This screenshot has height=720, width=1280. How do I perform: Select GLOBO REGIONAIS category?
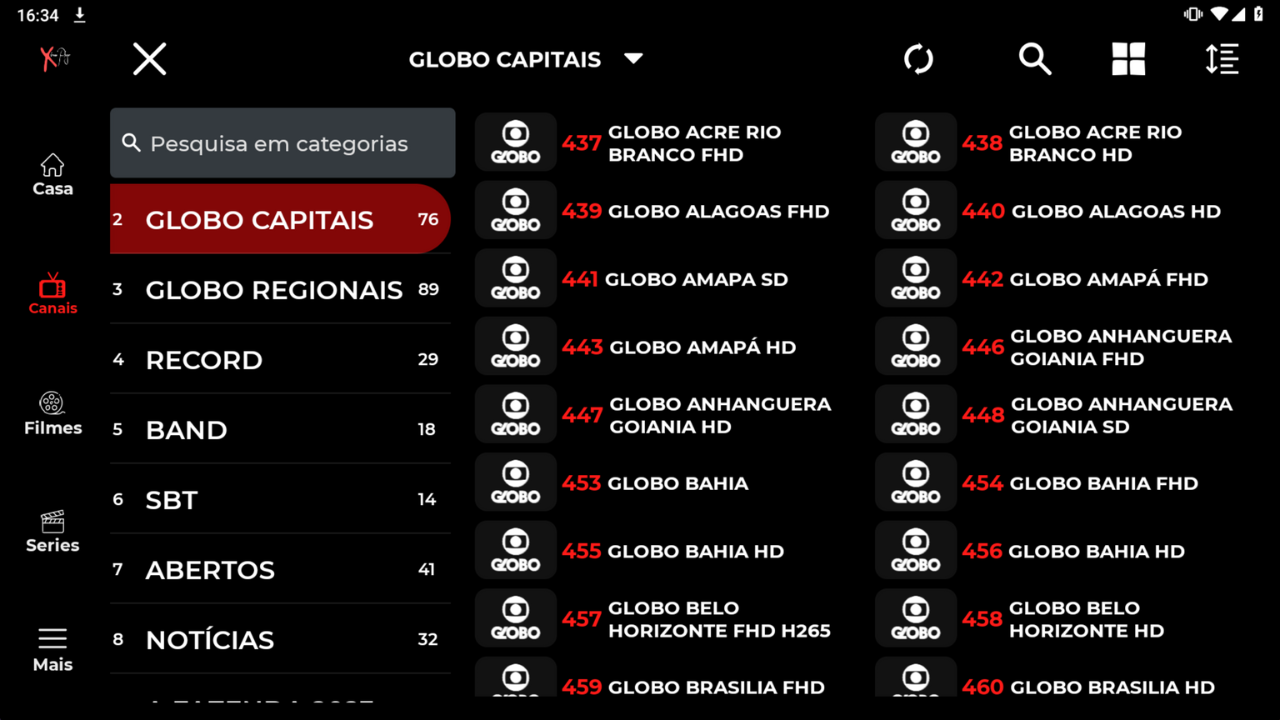[x=274, y=290]
